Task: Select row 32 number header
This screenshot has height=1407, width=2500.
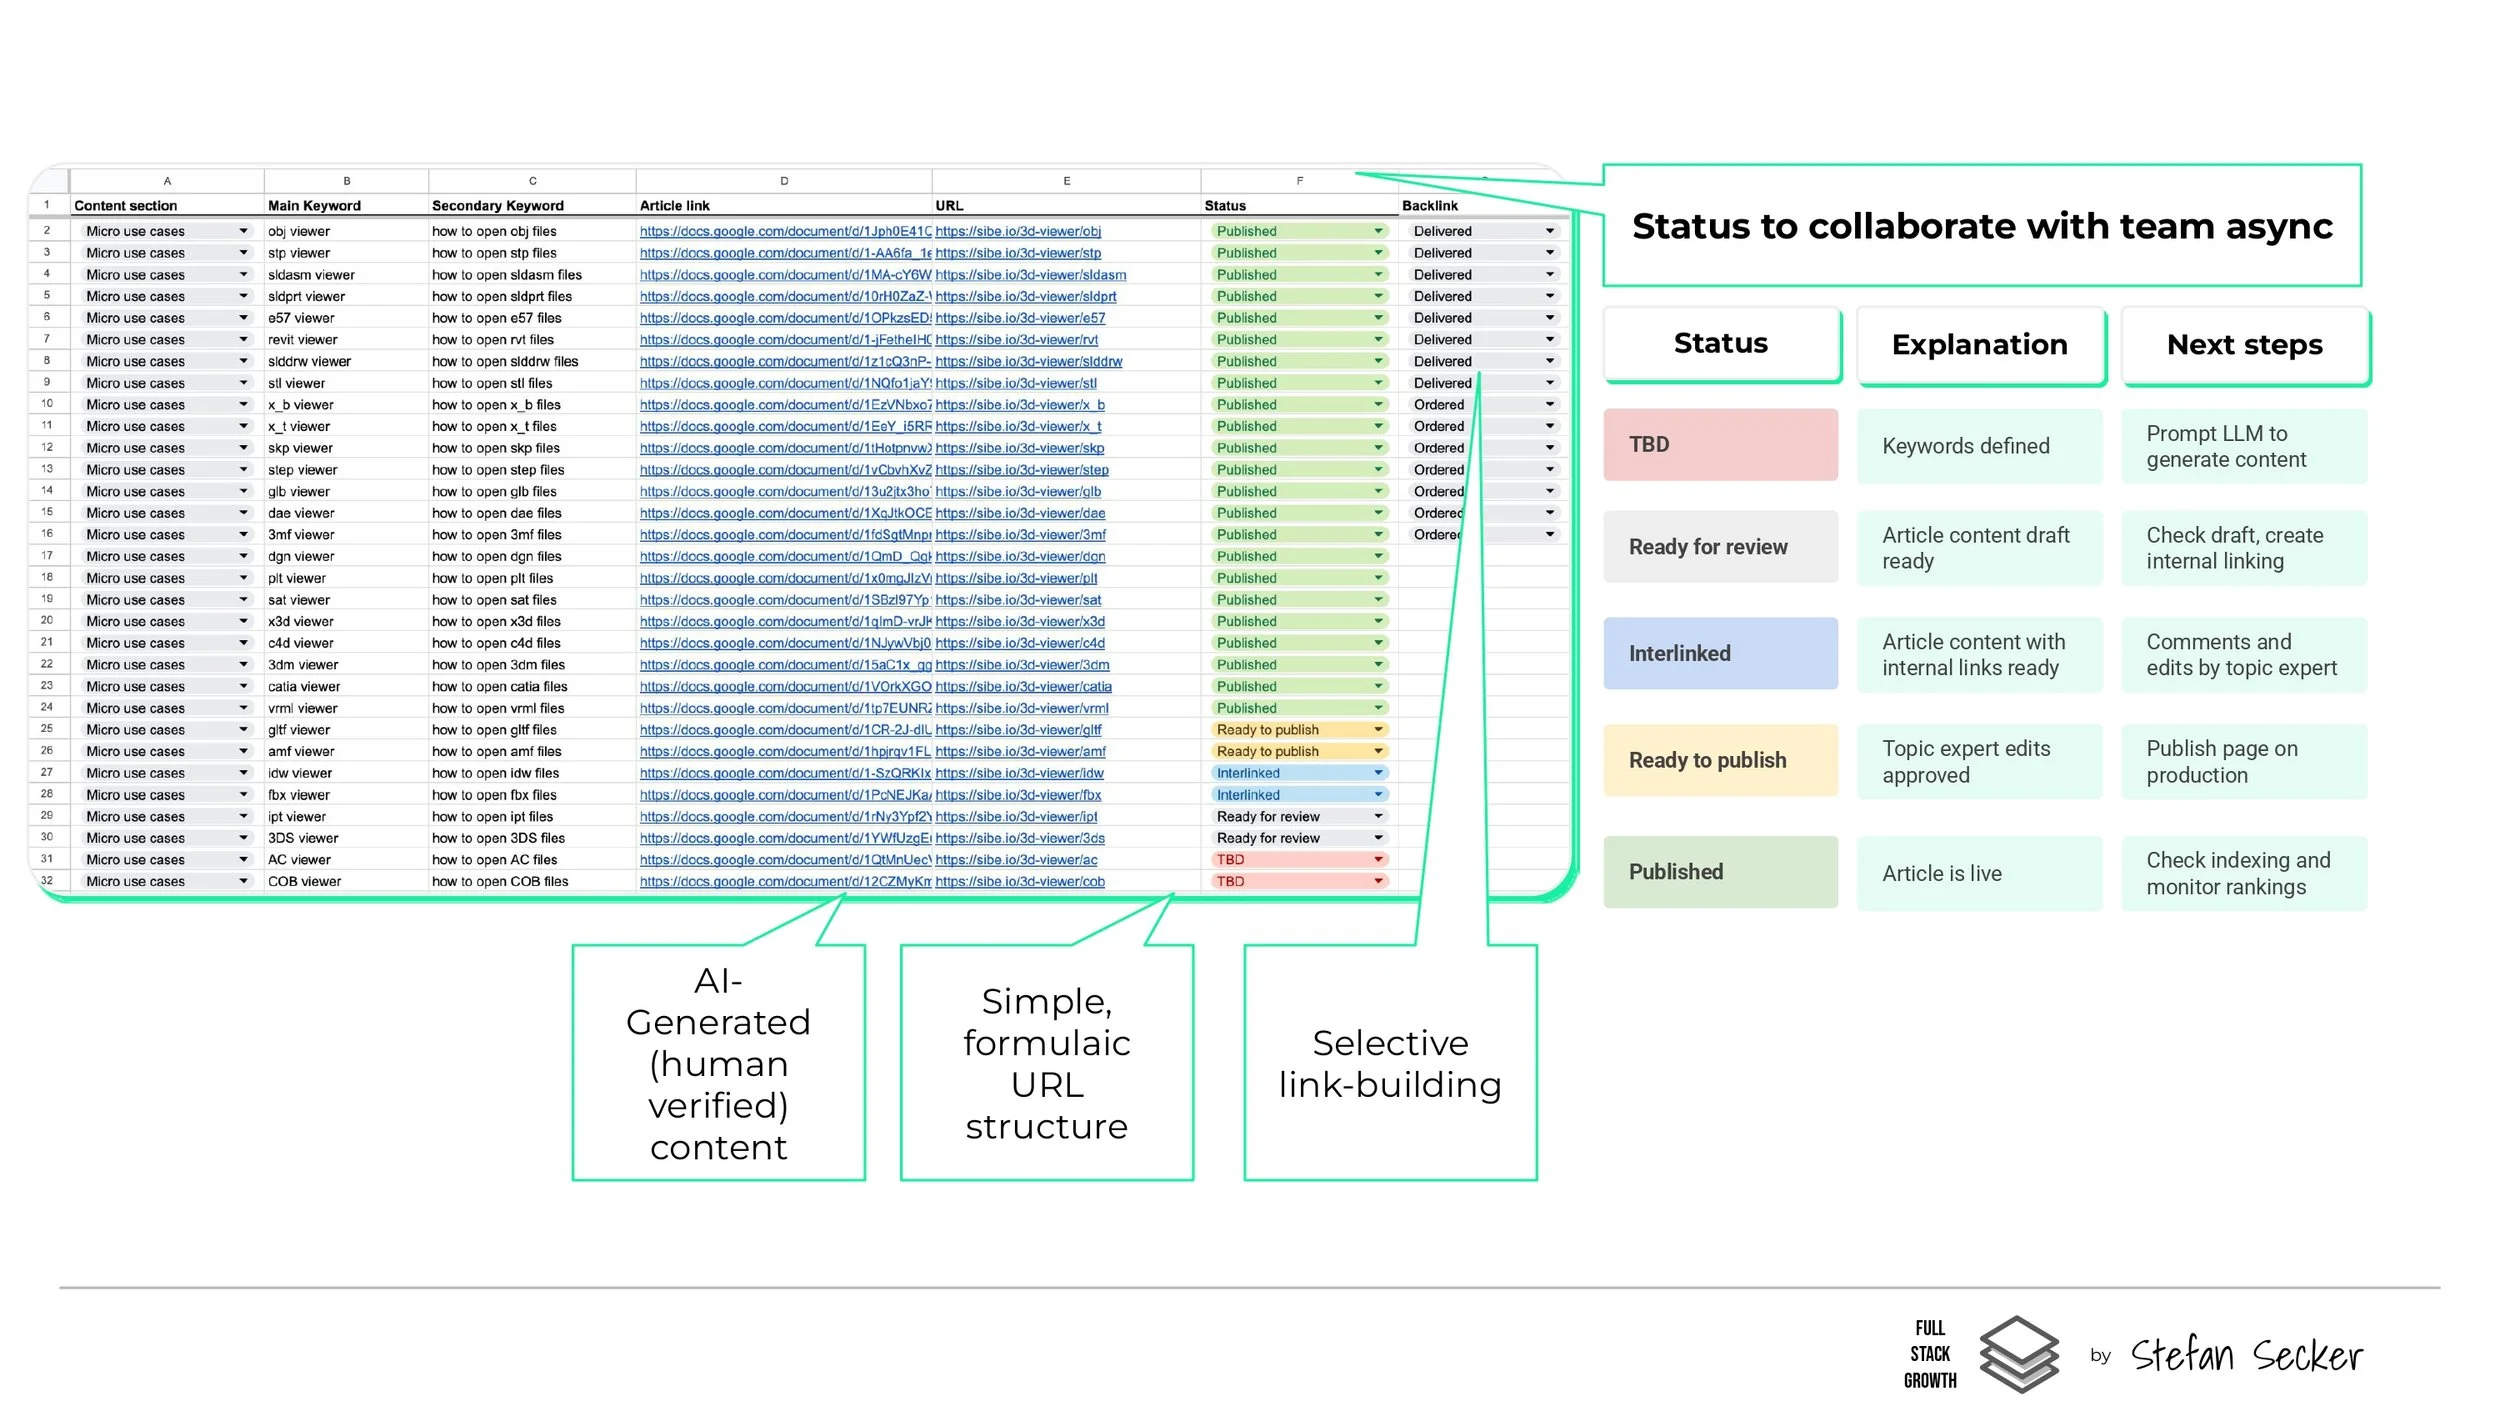Action: [47, 881]
